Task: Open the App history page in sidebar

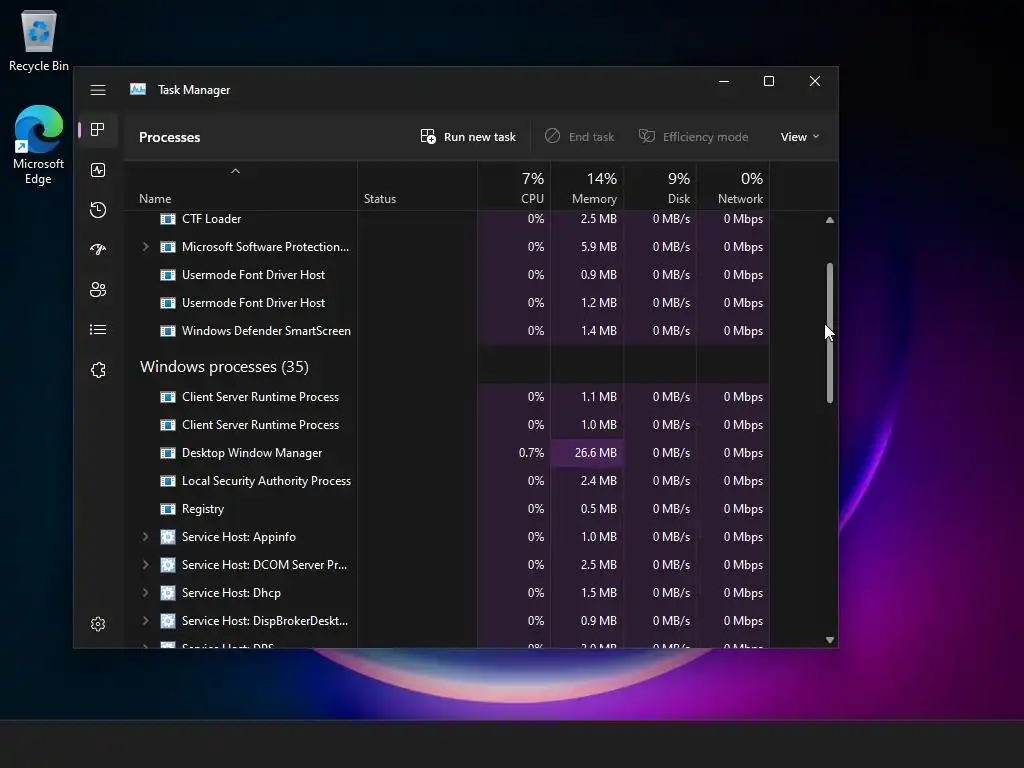Action: pos(98,210)
